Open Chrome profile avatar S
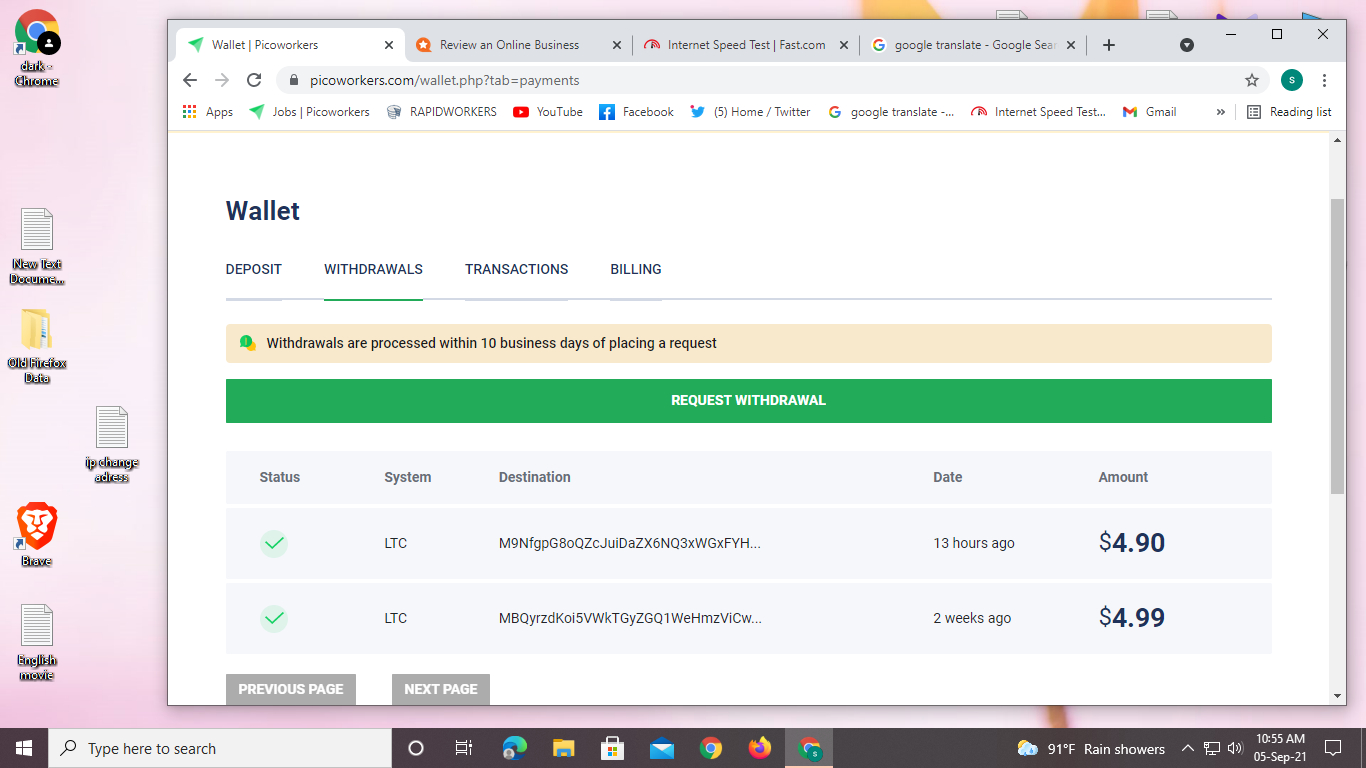Viewport: 1366px width, 768px height. click(x=1291, y=80)
